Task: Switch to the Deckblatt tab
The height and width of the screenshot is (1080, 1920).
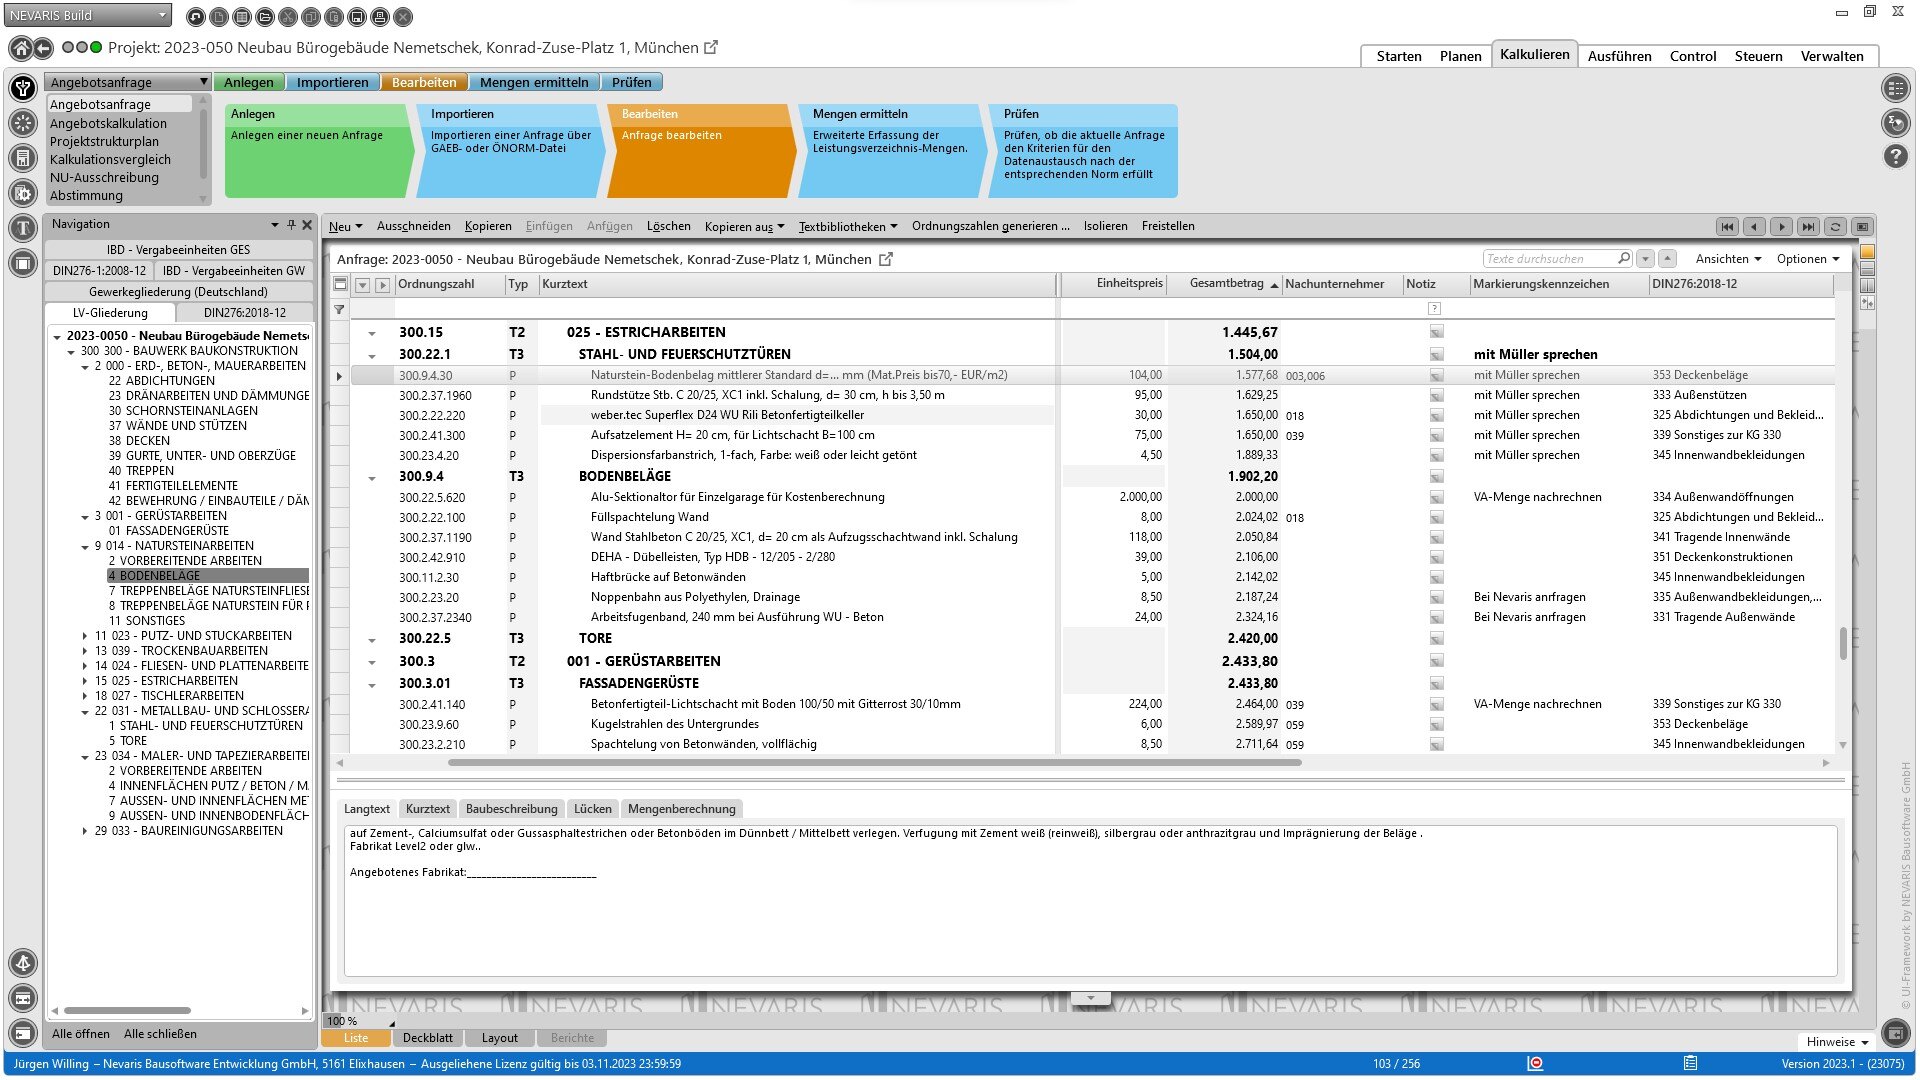Action: click(x=427, y=1038)
